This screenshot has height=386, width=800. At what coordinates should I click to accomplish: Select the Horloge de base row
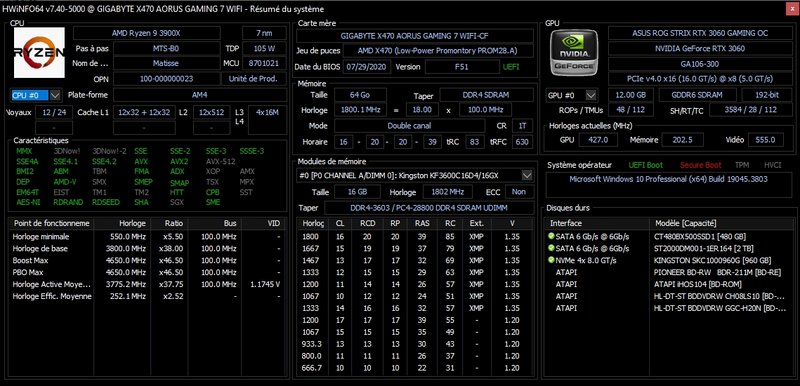[x=147, y=249]
